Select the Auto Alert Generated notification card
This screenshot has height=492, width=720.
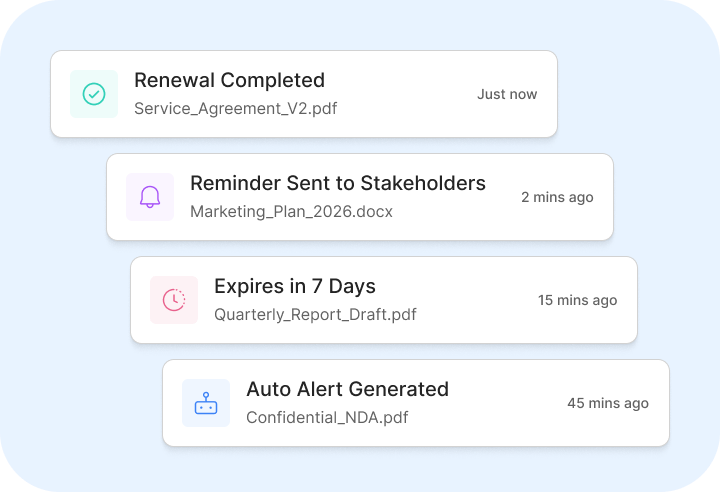500,431
